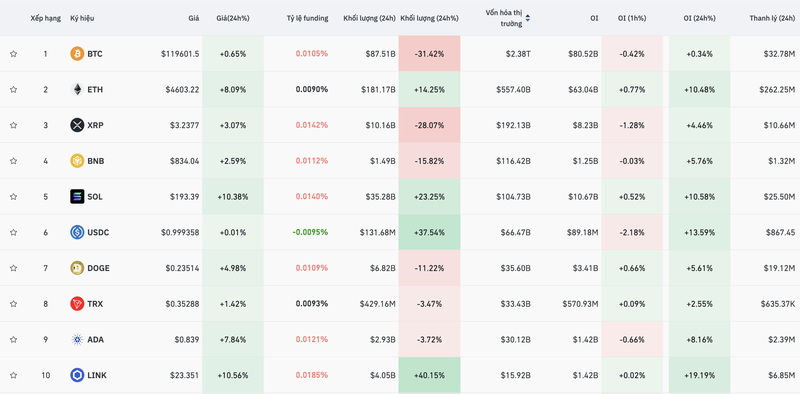Sort by Vốn hóa thị trường arrows
Viewport: 800px width, 394px height.
click(528, 18)
